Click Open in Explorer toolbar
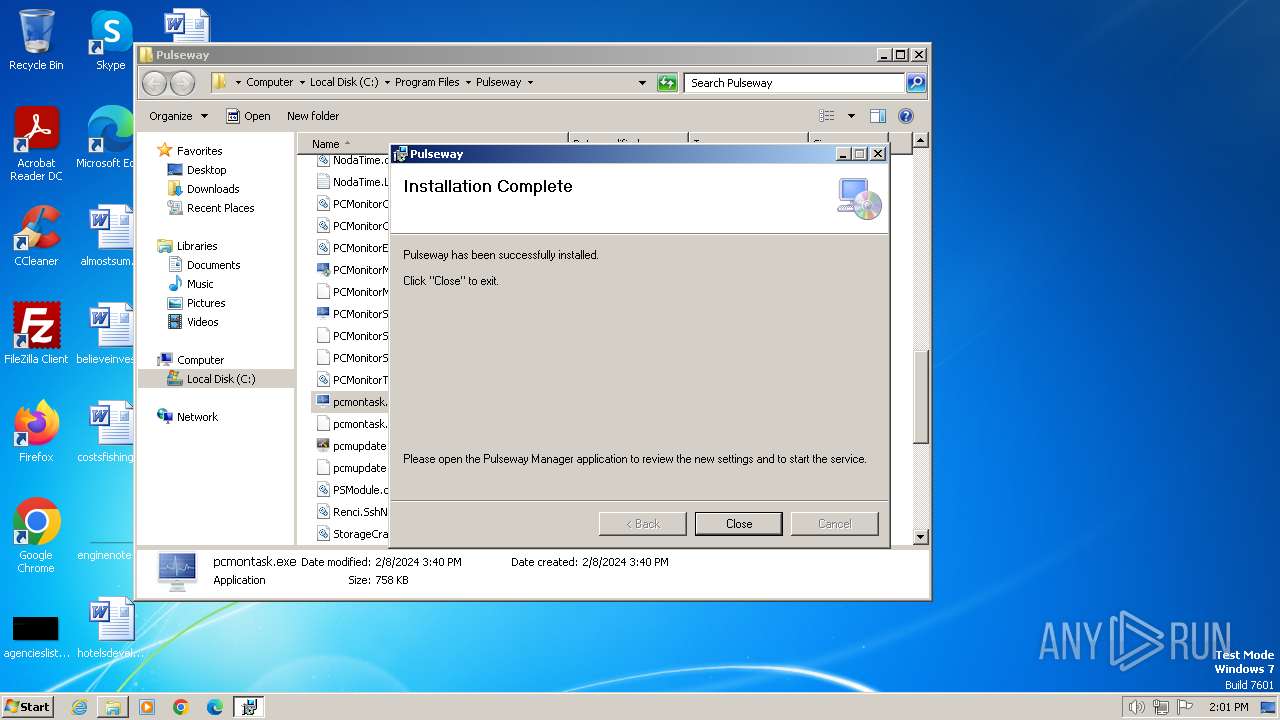The height and width of the screenshot is (720, 1280). pyautogui.click(x=248, y=116)
